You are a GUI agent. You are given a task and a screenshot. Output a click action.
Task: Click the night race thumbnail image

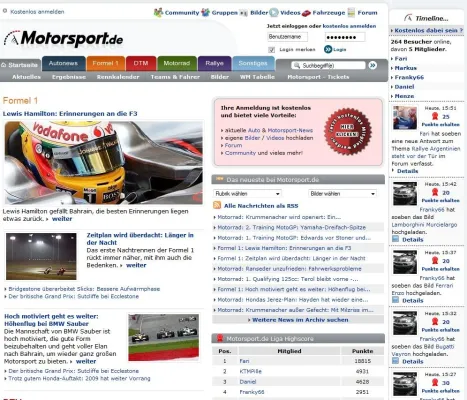tap(41, 256)
